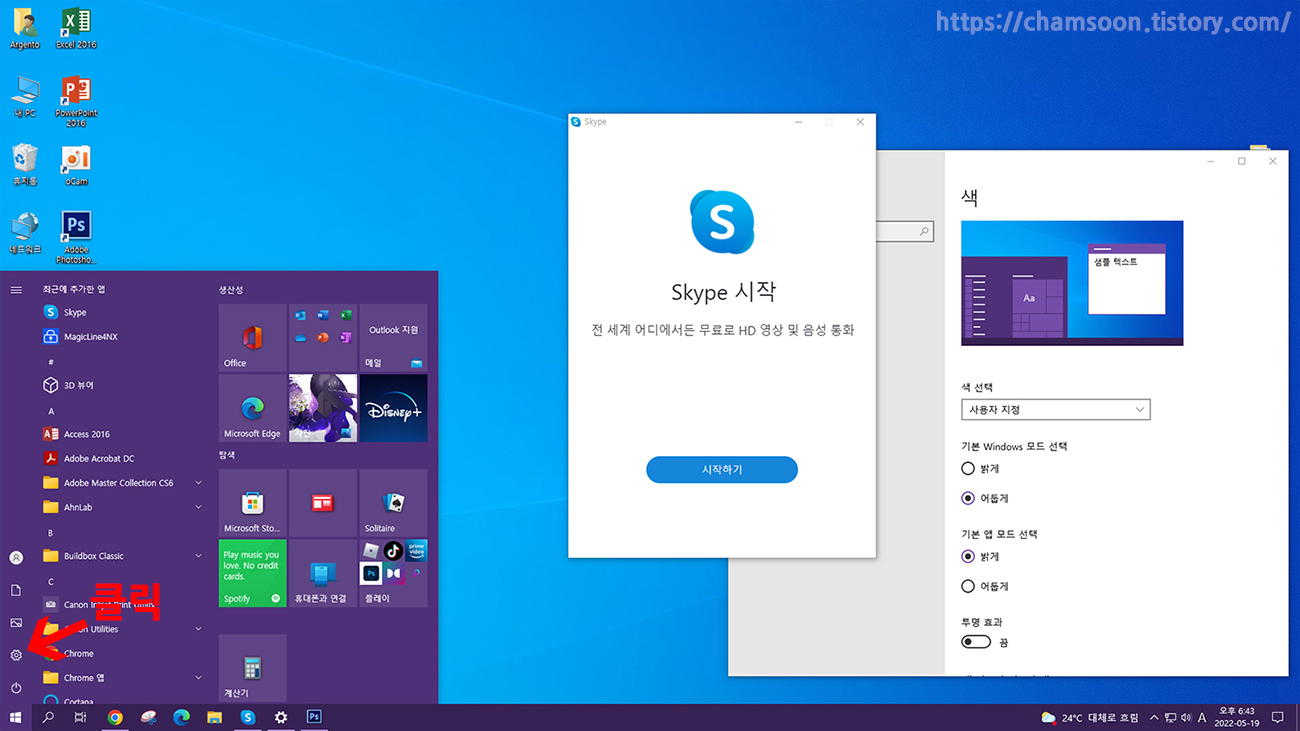Viewport: 1300px width, 731px height.
Task: Select the 휴지통 recycle bin on the desktop
Action: 25,165
